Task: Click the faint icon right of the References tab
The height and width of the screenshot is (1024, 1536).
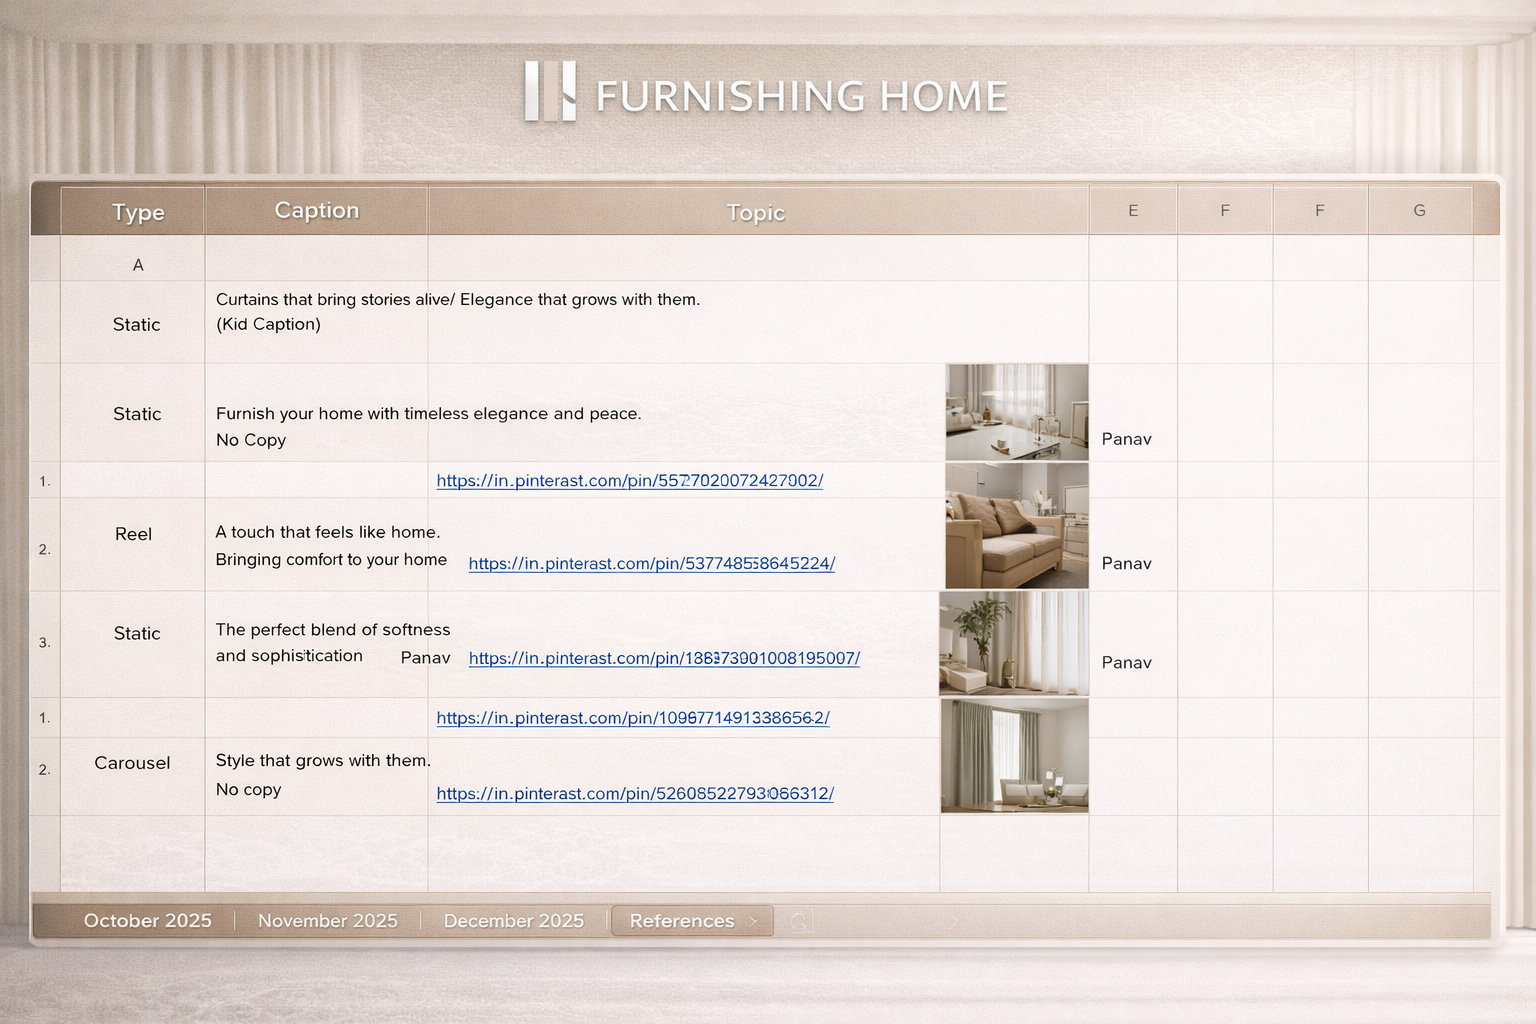Action: tap(800, 921)
